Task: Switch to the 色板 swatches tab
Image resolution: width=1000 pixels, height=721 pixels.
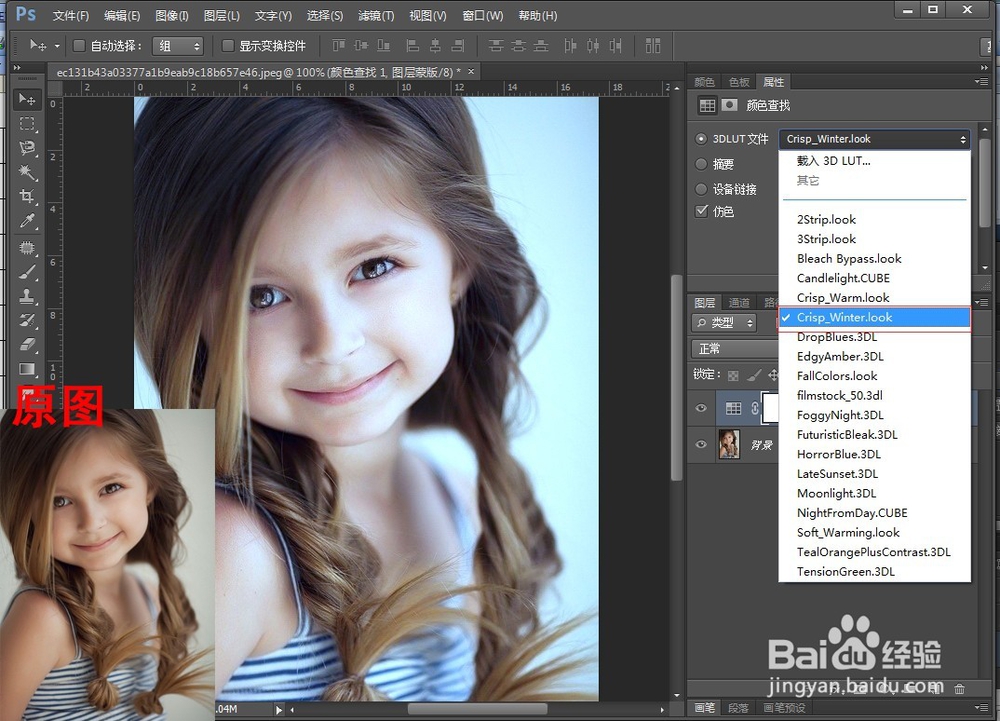Action: pyautogui.click(x=739, y=82)
